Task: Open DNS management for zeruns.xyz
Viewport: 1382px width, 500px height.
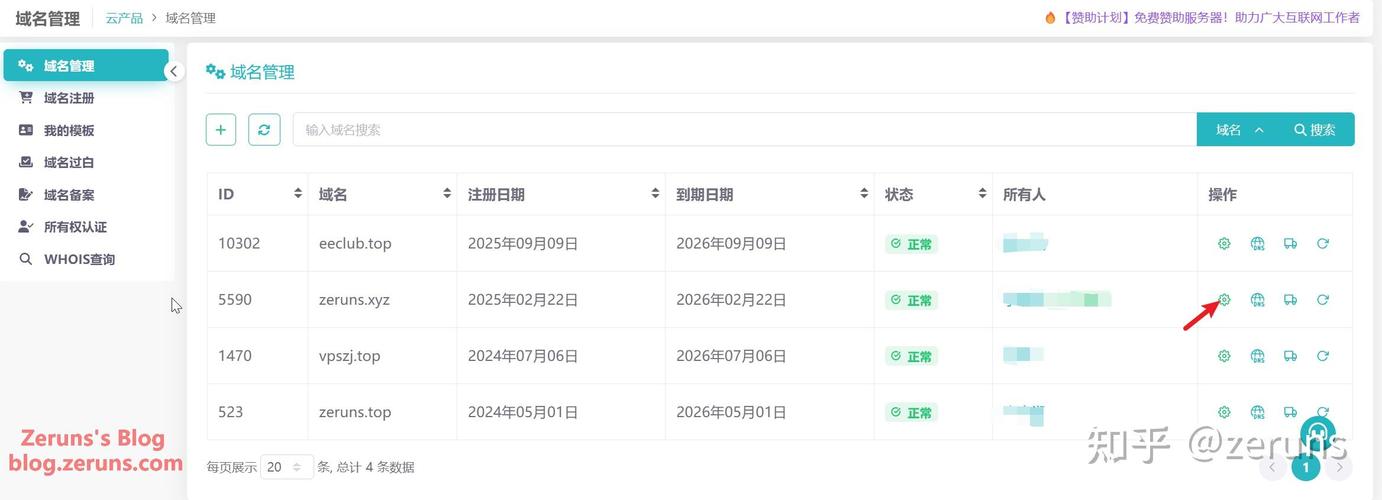Action: click(1258, 299)
